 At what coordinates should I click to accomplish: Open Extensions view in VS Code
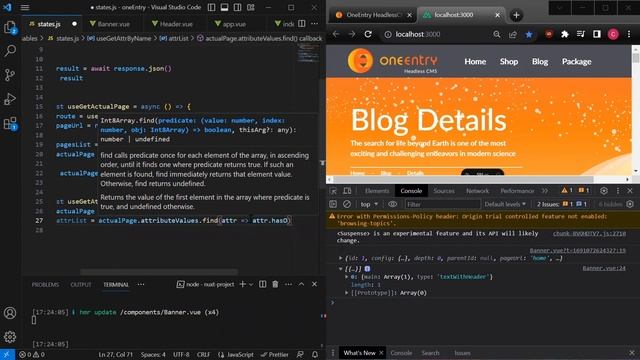10,123
